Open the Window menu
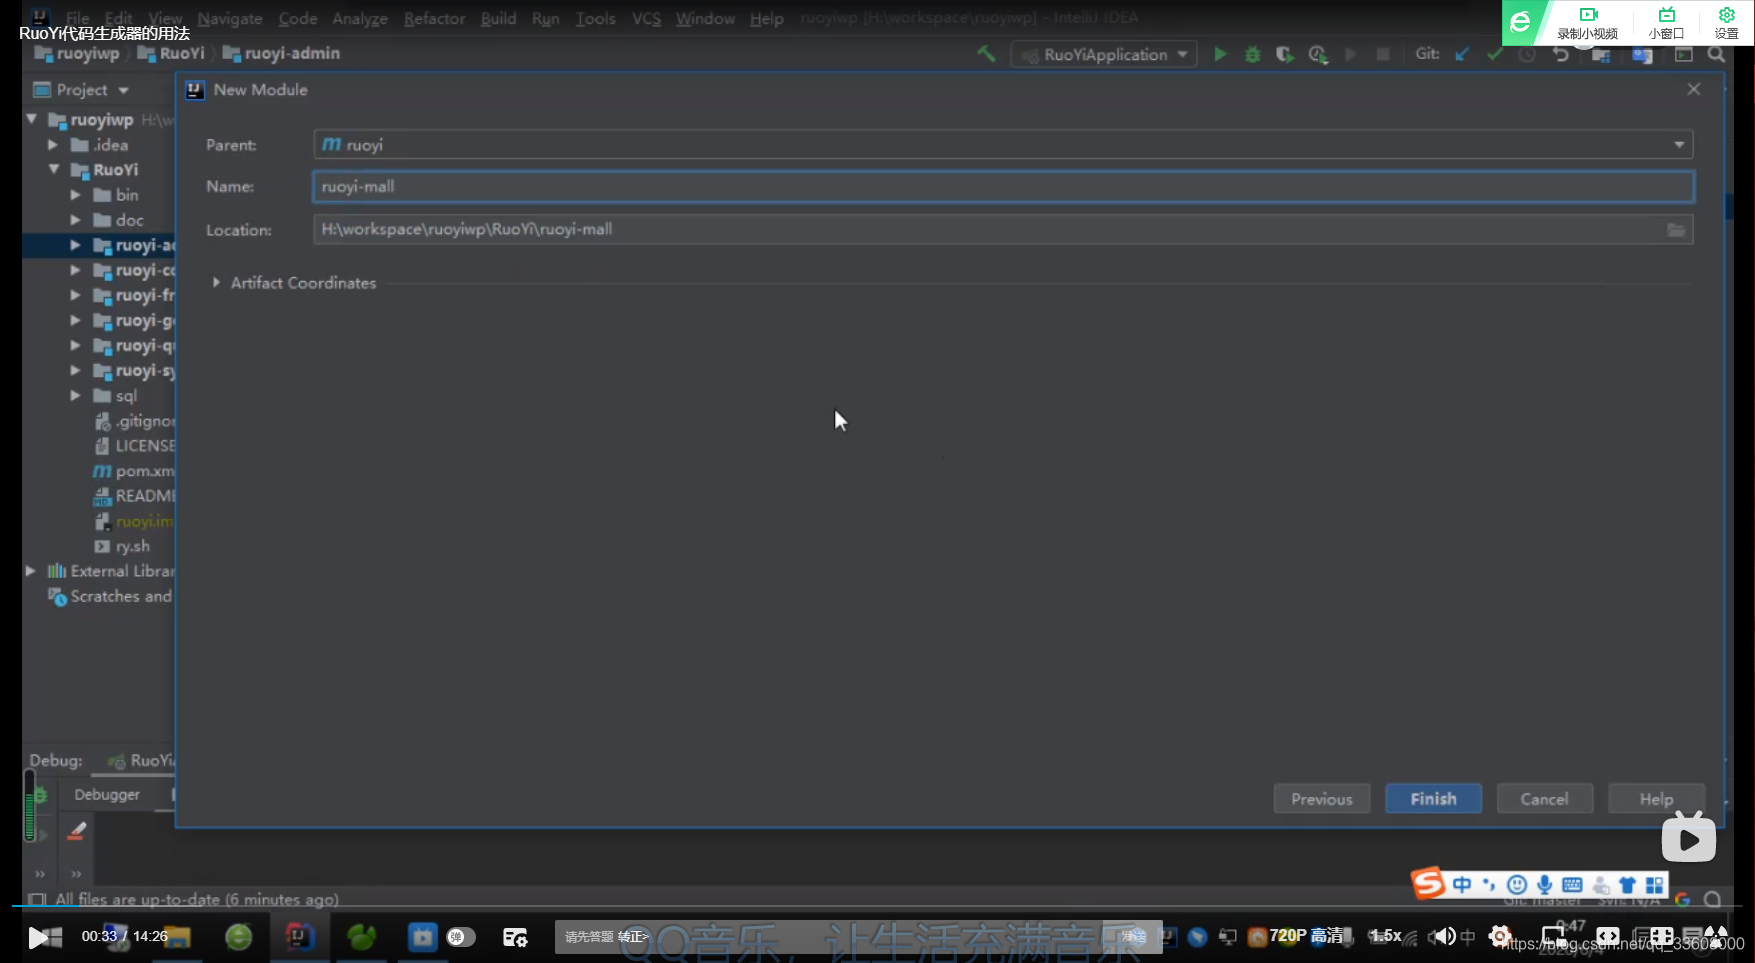 click(x=705, y=19)
